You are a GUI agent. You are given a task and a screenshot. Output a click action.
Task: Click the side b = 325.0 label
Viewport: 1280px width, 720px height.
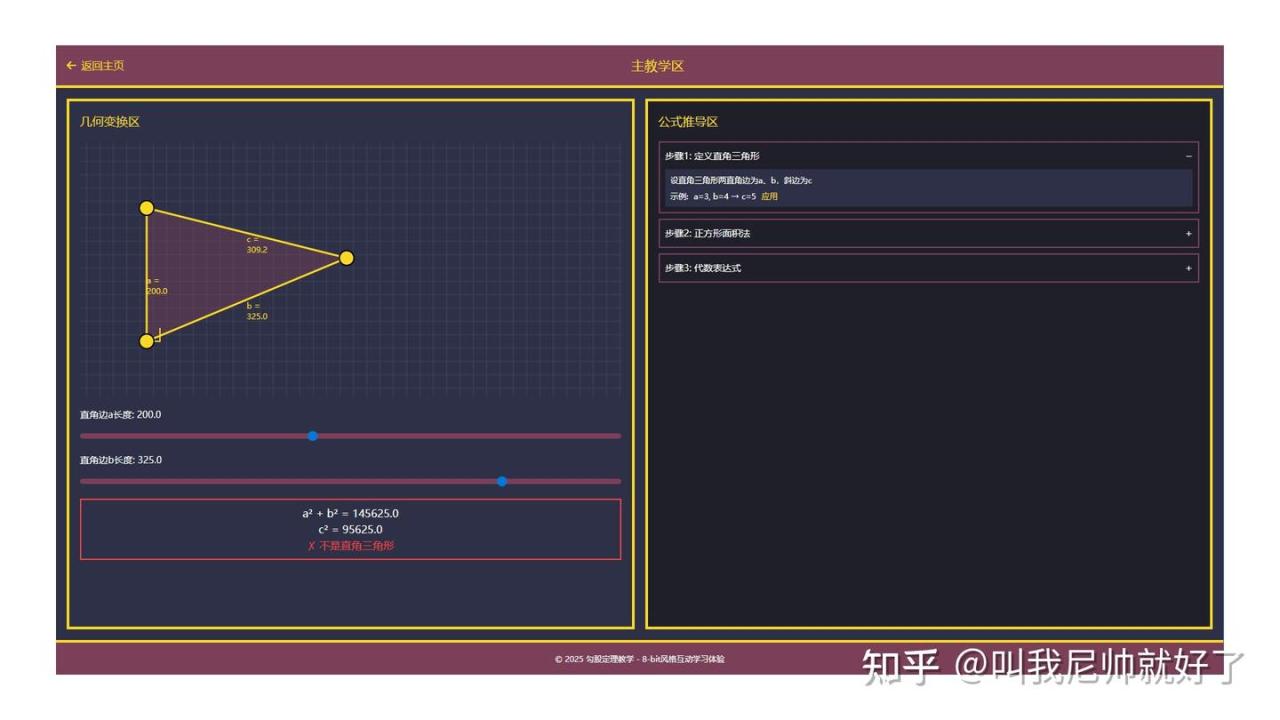click(x=256, y=311)
